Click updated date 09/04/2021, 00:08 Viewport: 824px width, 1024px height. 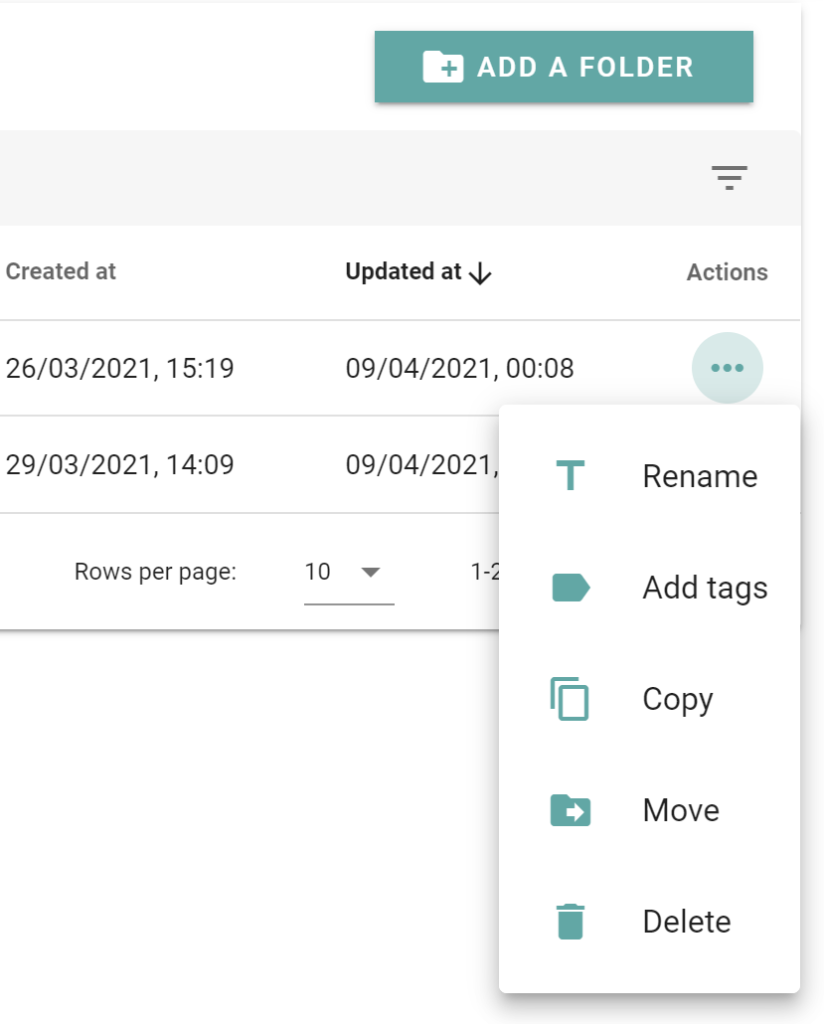pyautogui.click(x=460, y=368)
